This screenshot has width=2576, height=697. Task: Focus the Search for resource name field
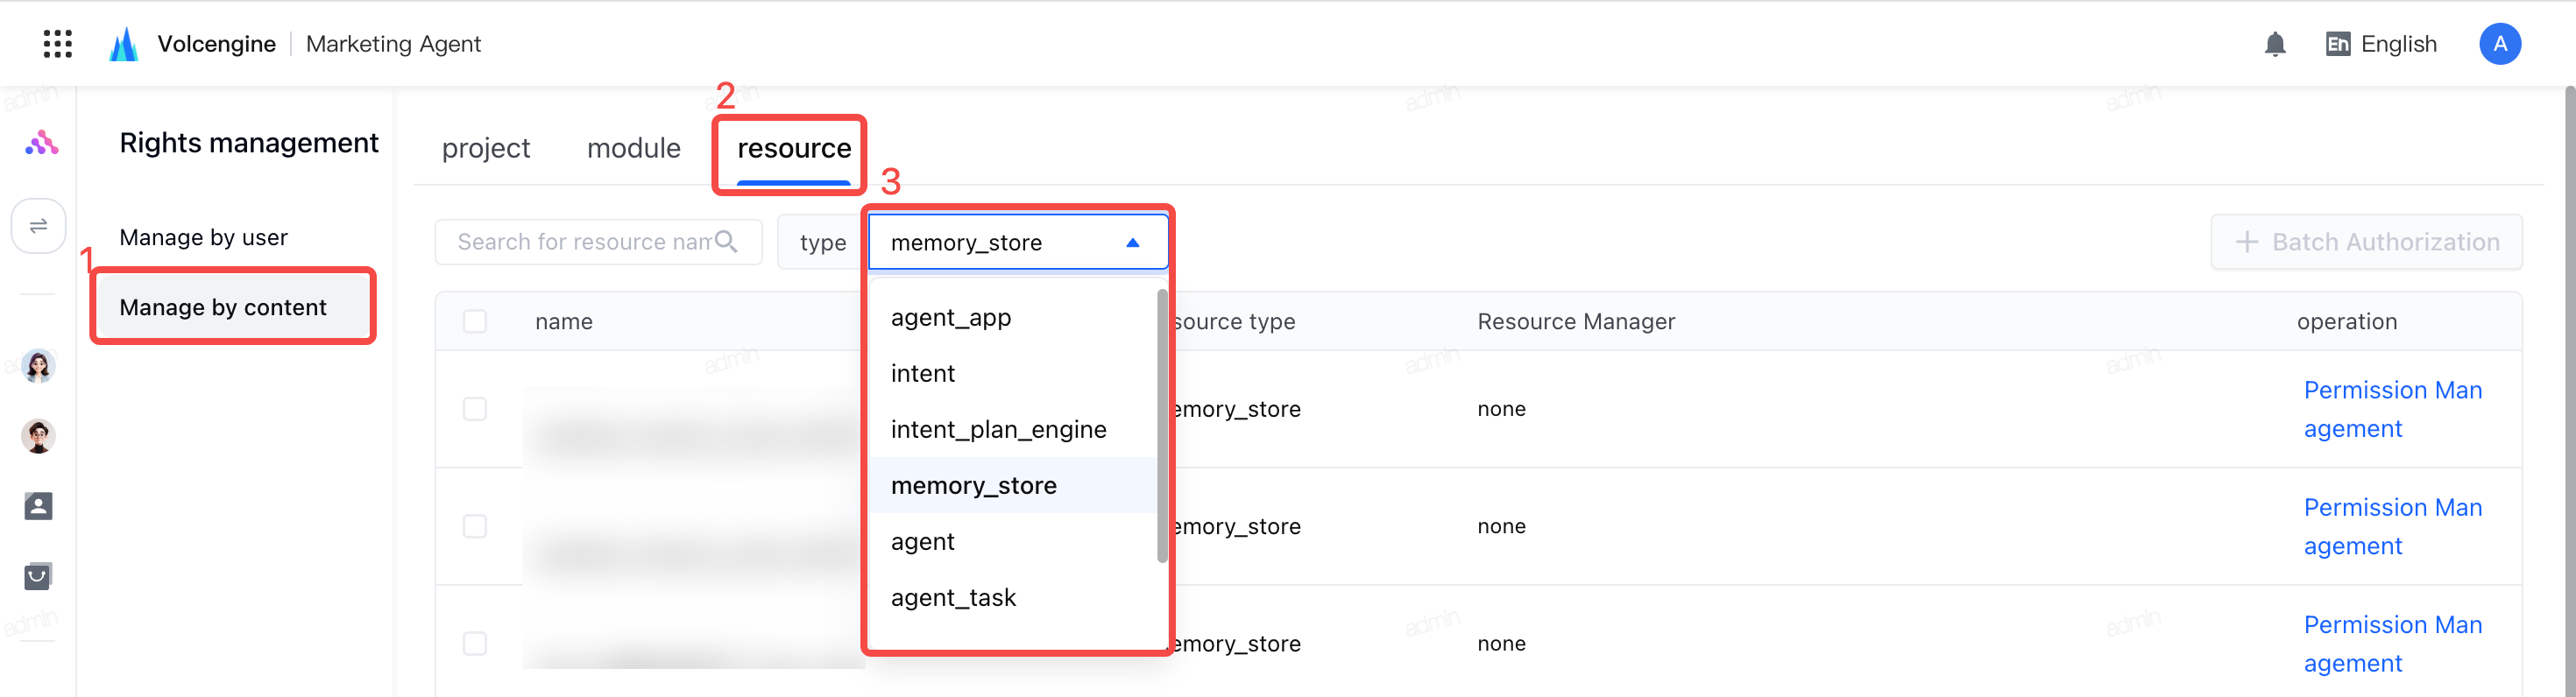point(598,242)
